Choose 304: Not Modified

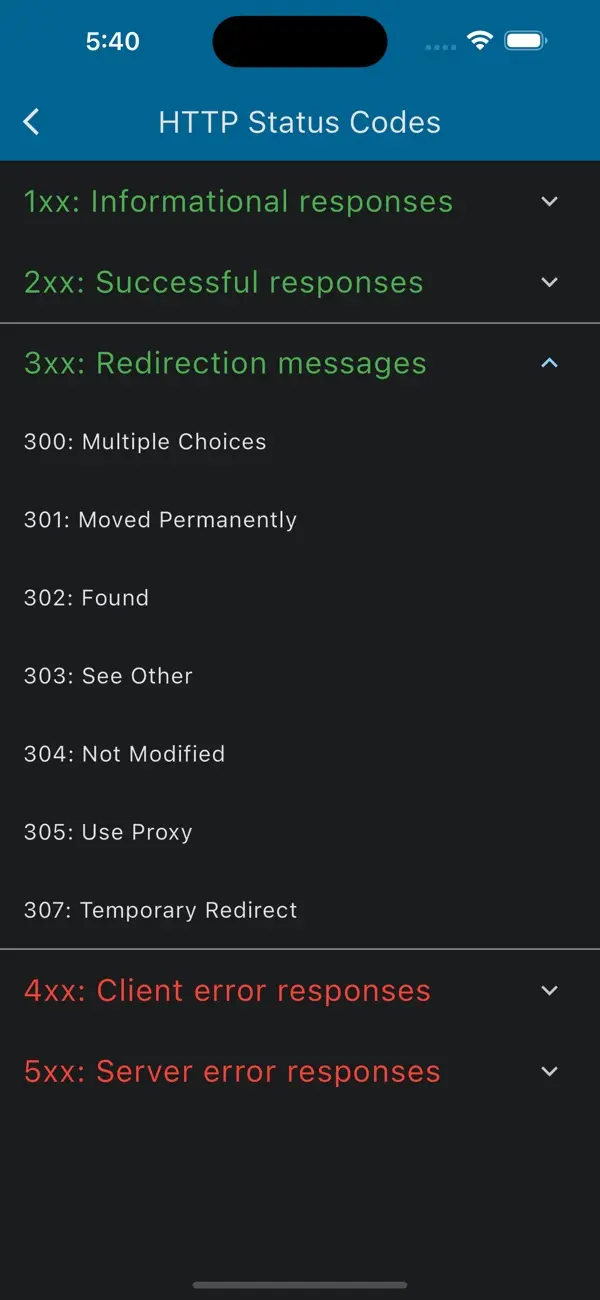click(124, 753)
